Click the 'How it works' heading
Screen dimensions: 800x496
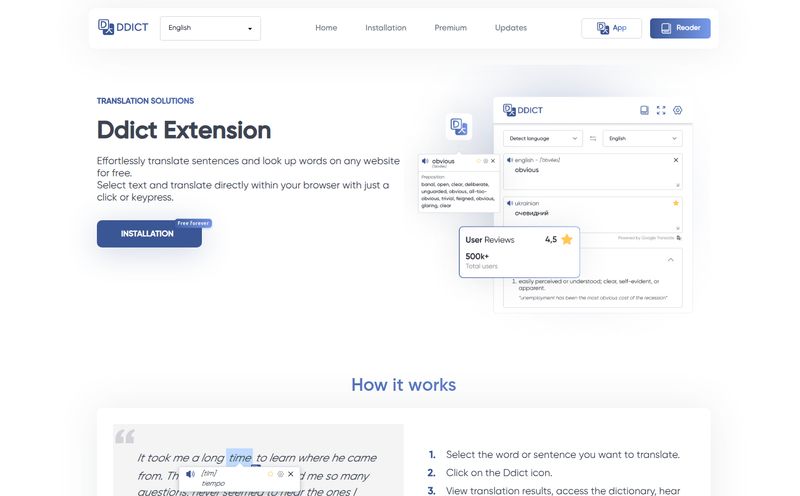tap(404, 385)
